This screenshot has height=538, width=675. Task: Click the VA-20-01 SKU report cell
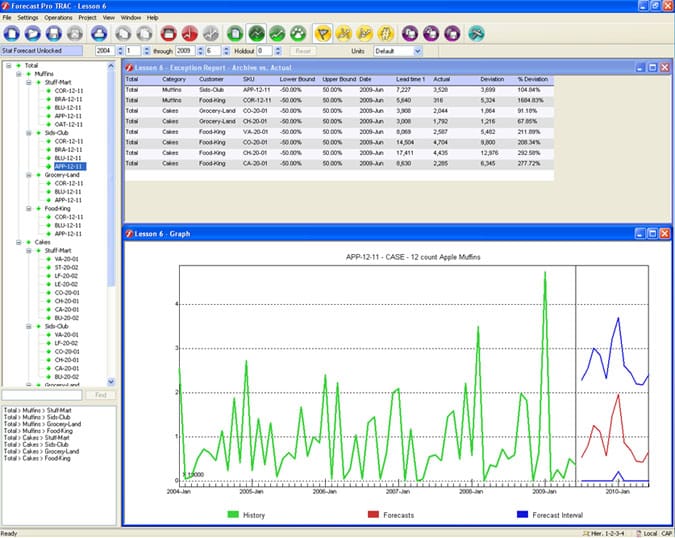coord(255,132)
